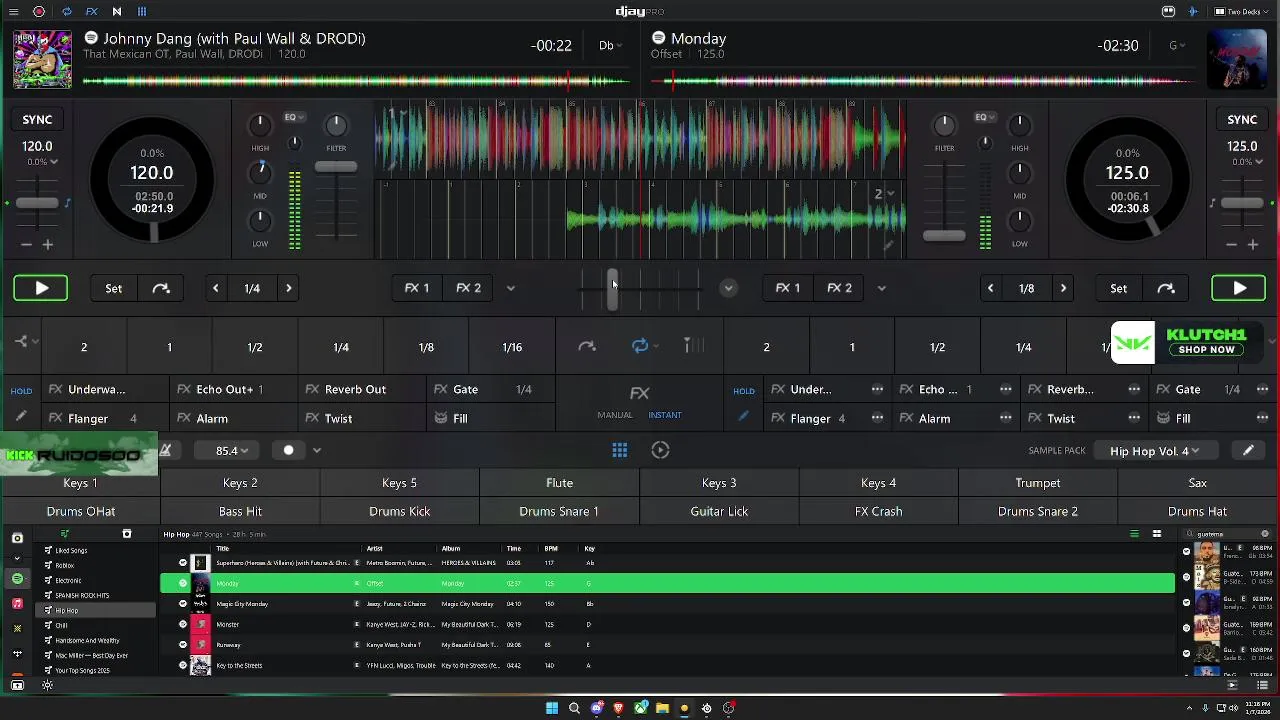Image resolution: width=1280 pixels, height=720 pixels.
Task: Clear the guatema search field
Action: coord(1265,534)
